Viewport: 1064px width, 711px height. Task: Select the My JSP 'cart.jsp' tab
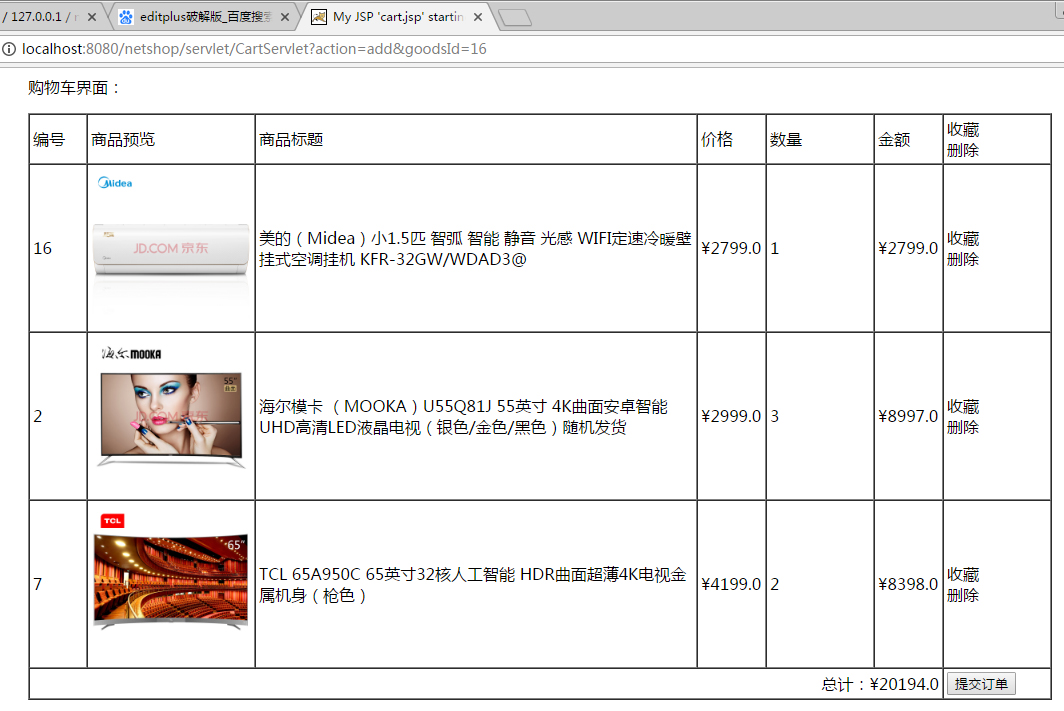point(398,17)
